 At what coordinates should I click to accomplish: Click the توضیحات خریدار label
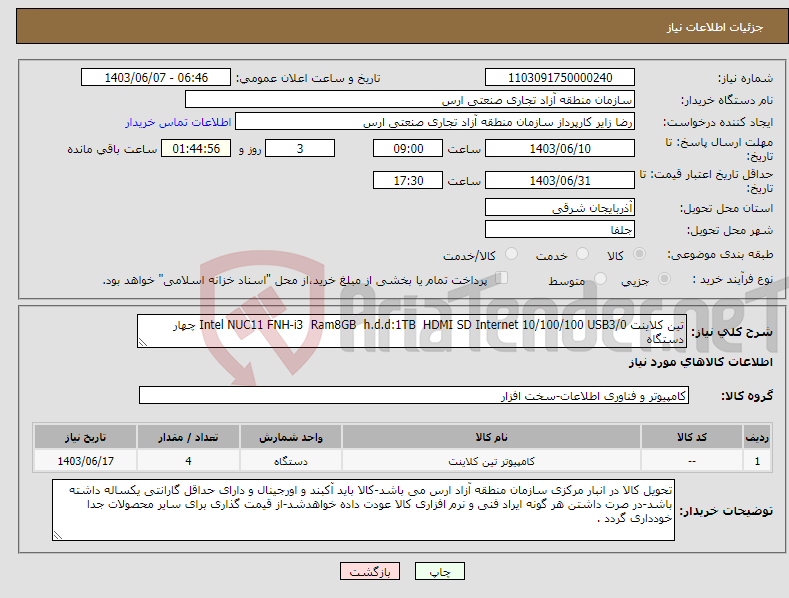pos(727,511)
